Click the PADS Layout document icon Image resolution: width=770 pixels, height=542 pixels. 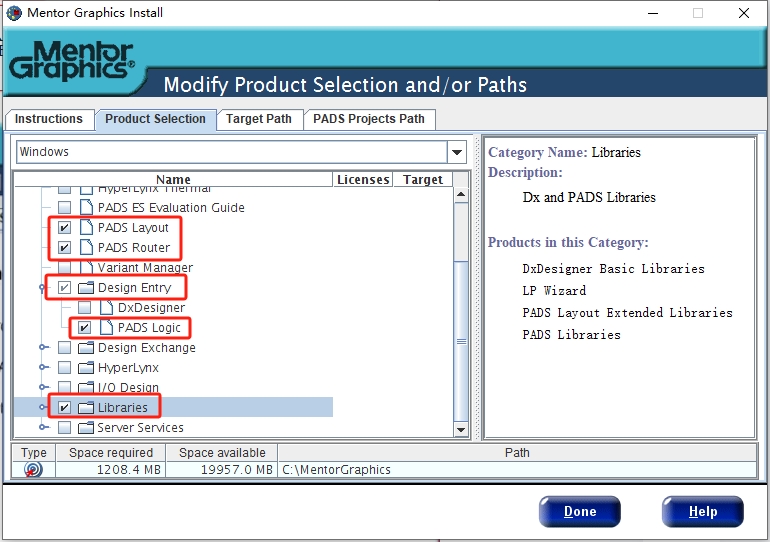point(86,228)
